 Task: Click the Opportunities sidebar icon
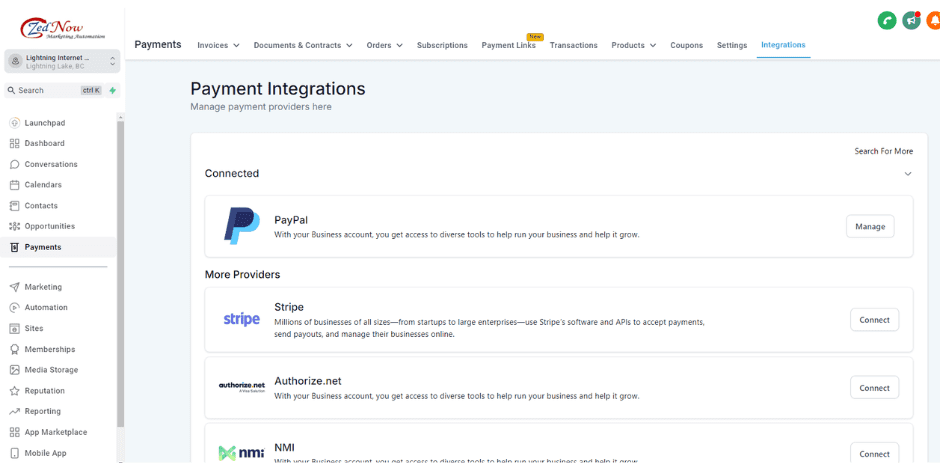[x=15, y=226]
